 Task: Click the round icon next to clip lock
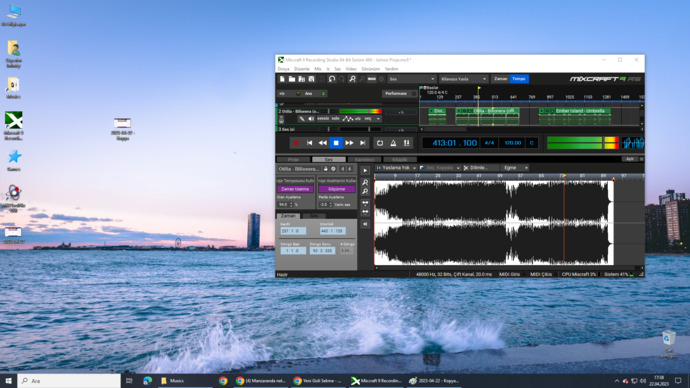[333, 169]
